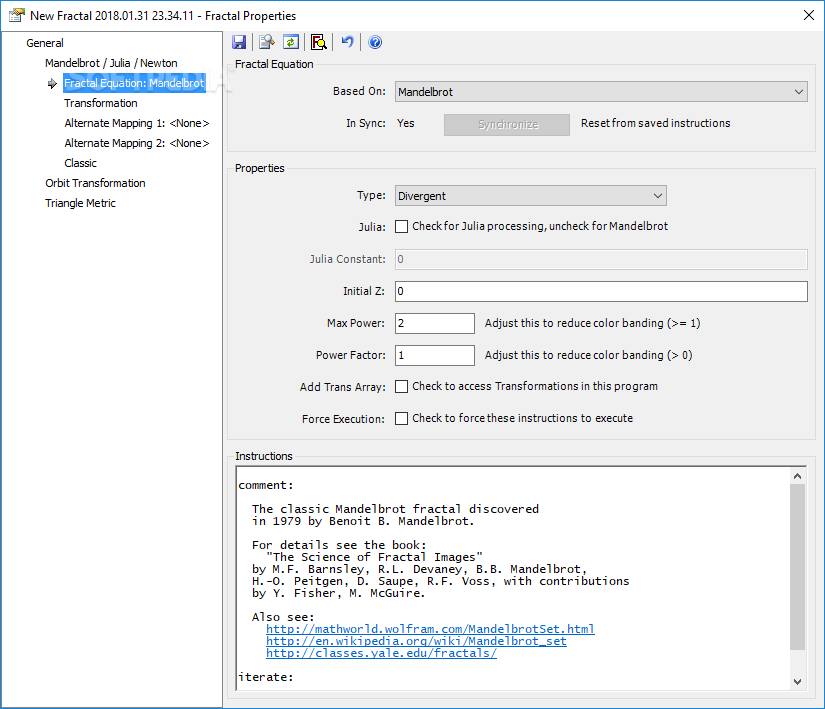Screen dimensions: 825x709
Task: Open help with the question mark icon
Action: 375,42
